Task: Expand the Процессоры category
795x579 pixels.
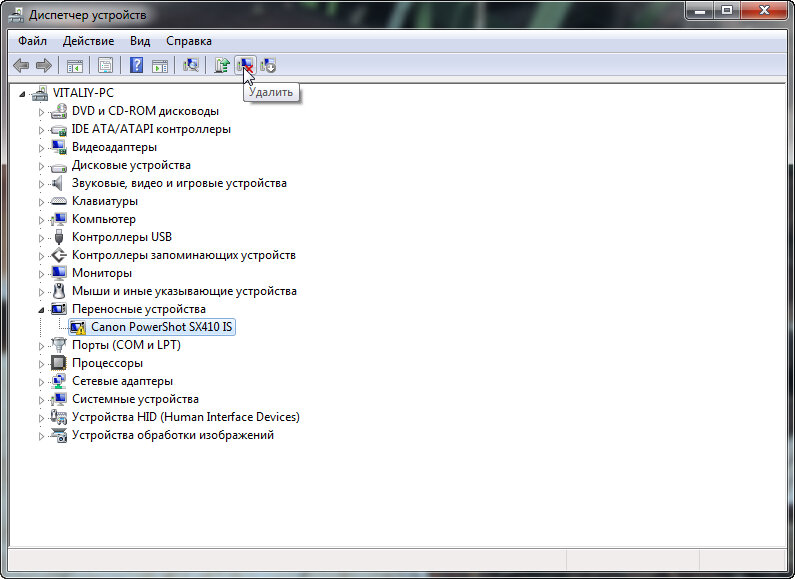Action: pos(41,364)
